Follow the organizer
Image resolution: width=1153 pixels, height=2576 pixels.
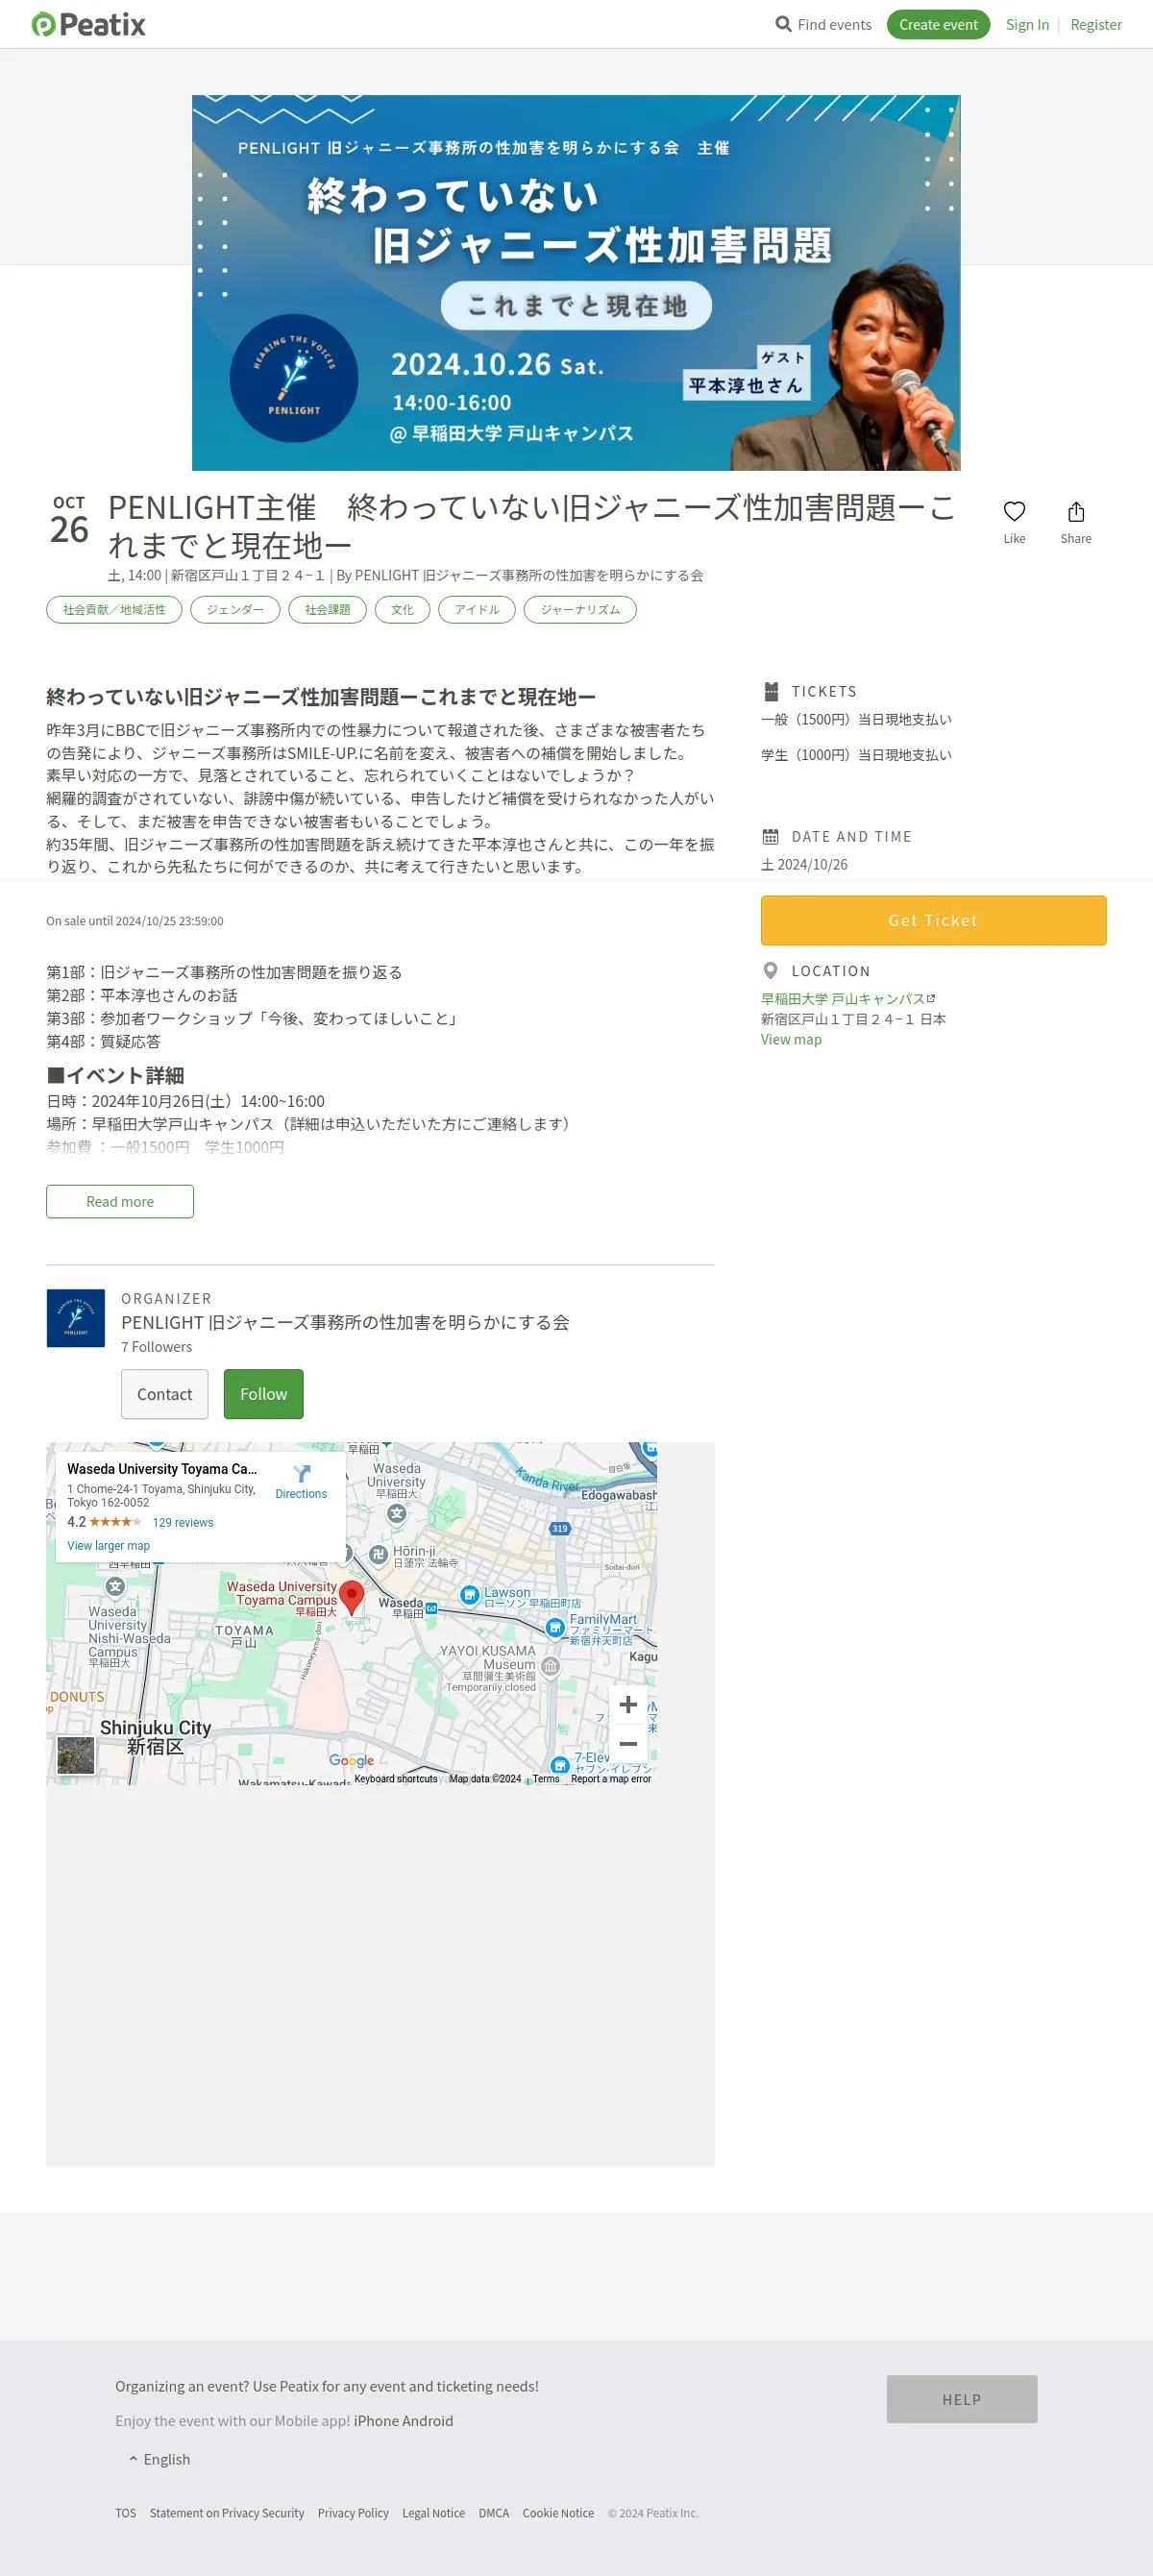263,1394
